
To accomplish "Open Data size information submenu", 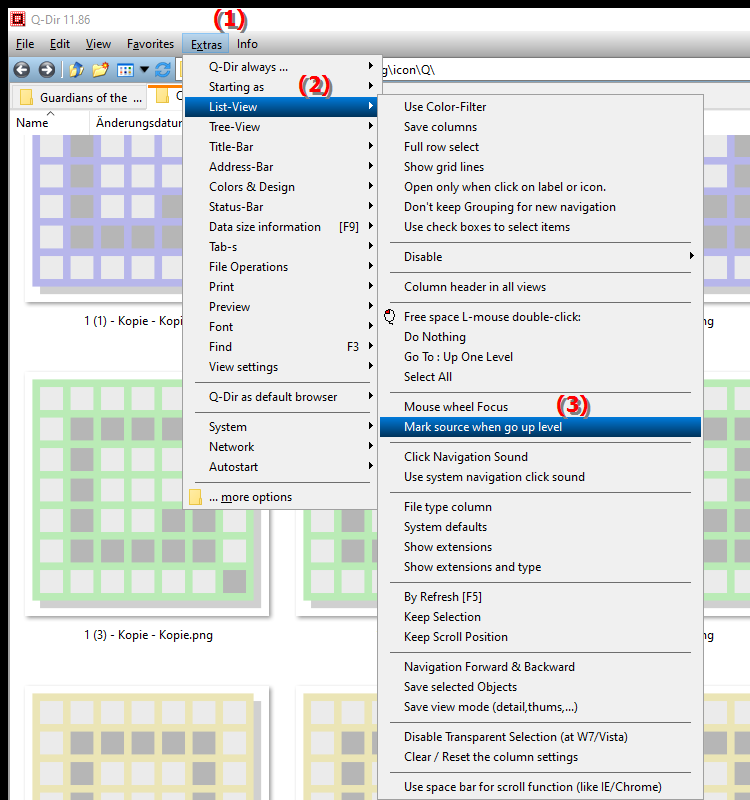I will coord(282,227).
